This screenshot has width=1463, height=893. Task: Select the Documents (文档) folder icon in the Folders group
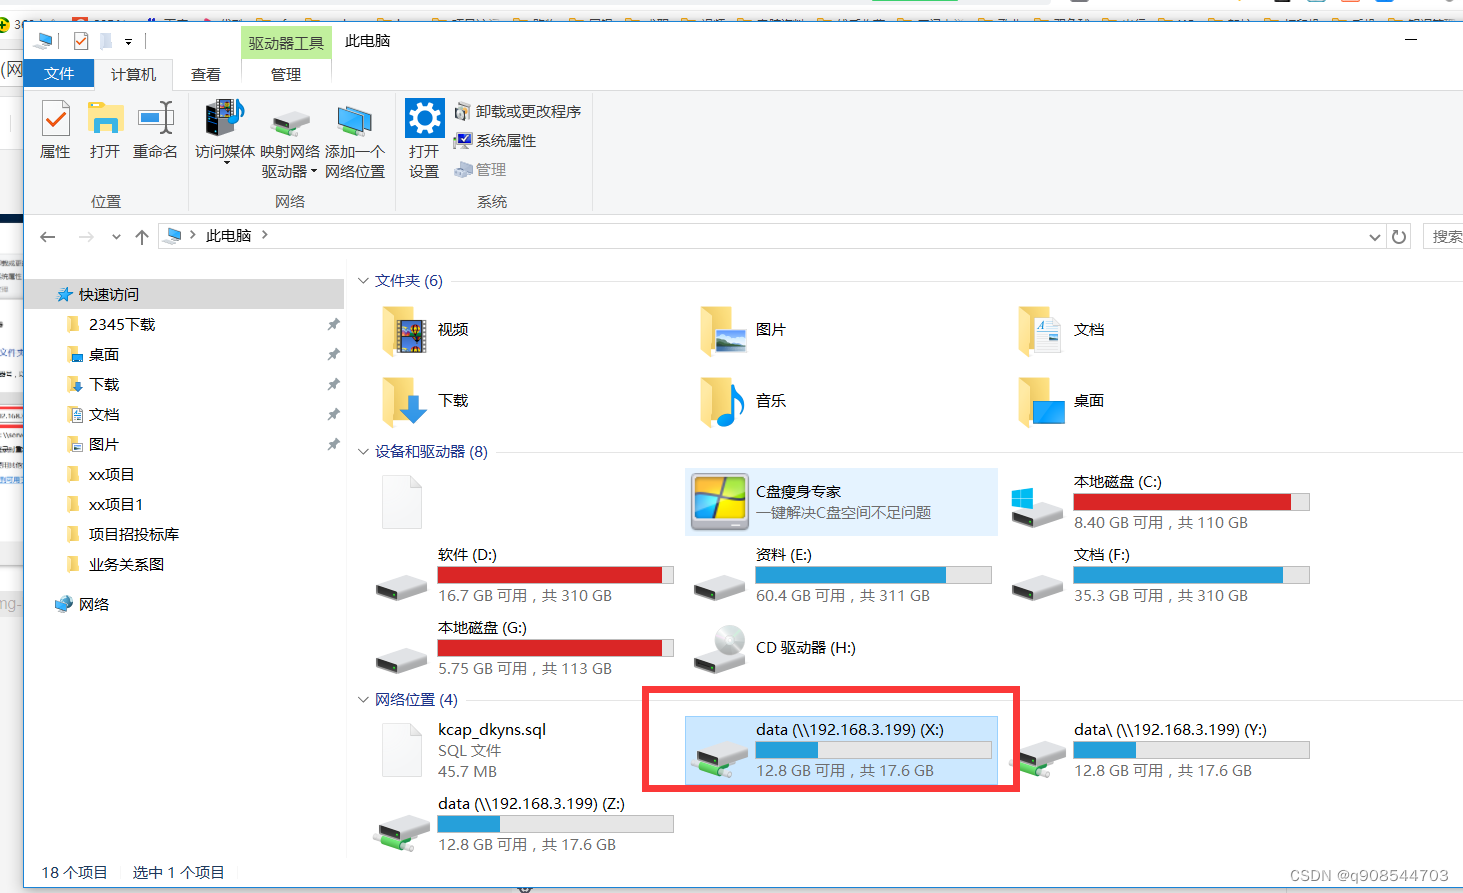[x=1040, y=331]
